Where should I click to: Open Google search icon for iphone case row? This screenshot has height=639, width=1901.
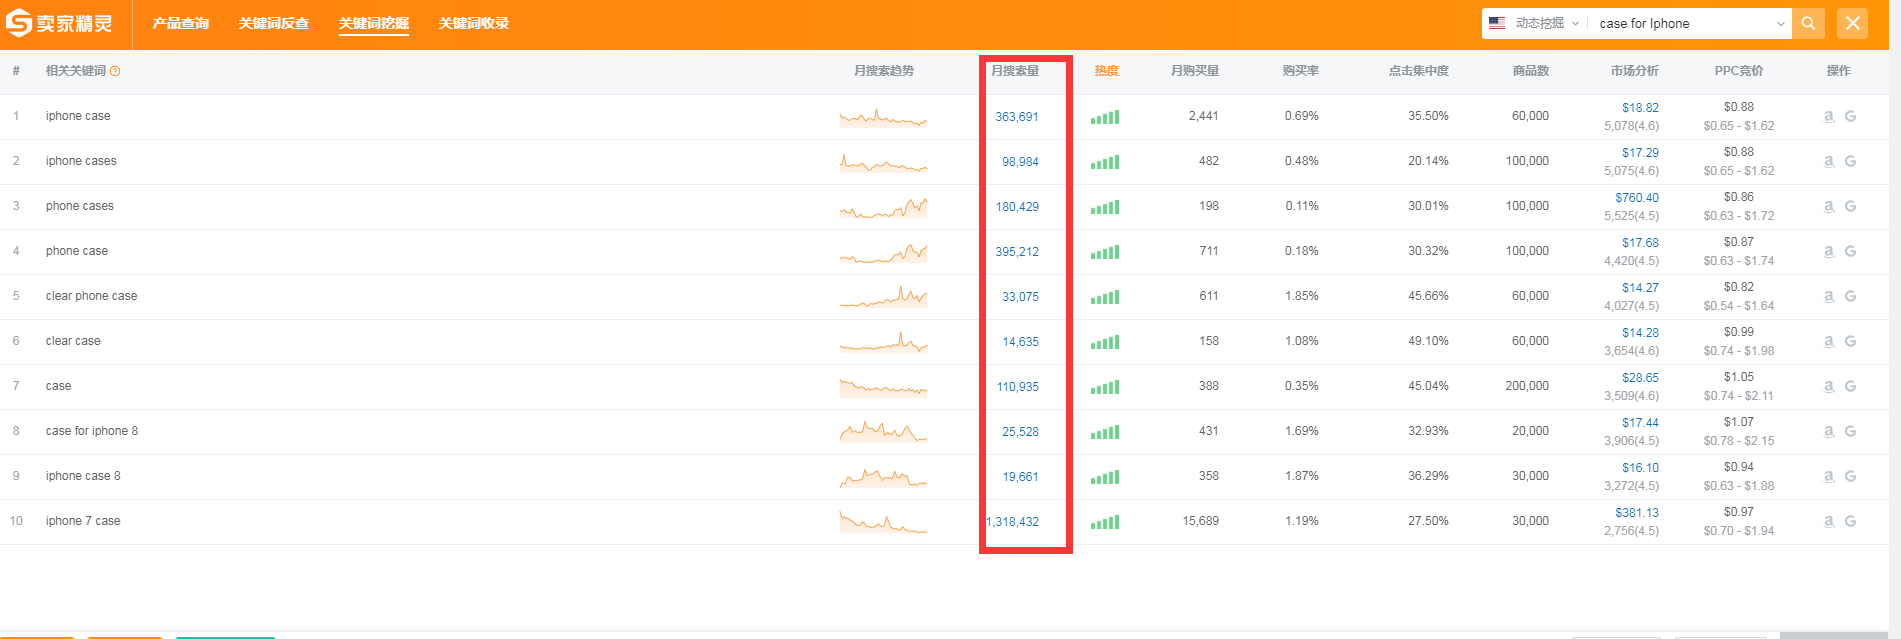(x=1850, y=116)
